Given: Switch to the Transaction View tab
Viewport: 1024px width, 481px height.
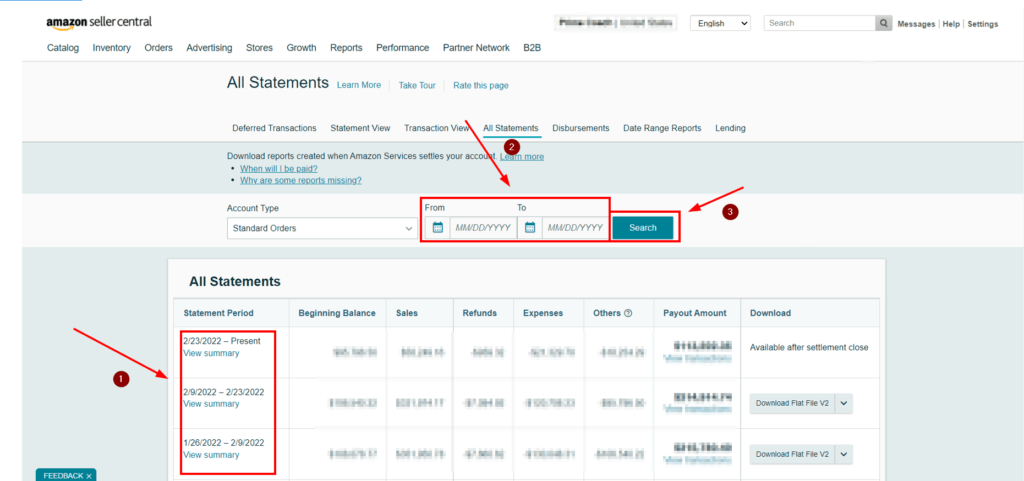Looking at the screenshot, I should click(437, 128).
